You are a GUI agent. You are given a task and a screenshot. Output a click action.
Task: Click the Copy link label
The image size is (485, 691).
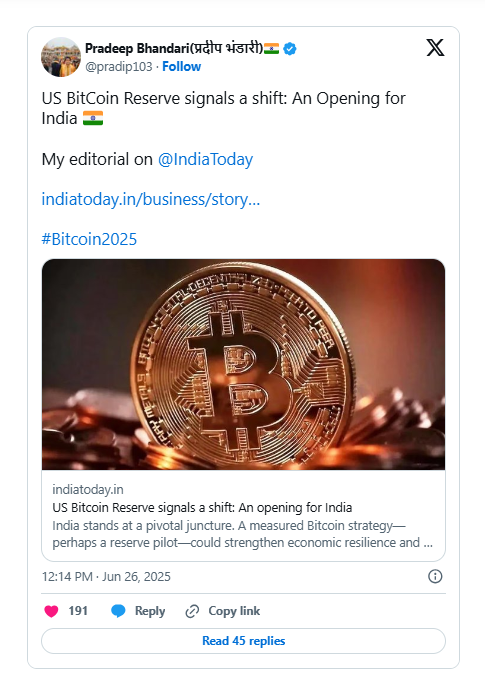point(234,611)
